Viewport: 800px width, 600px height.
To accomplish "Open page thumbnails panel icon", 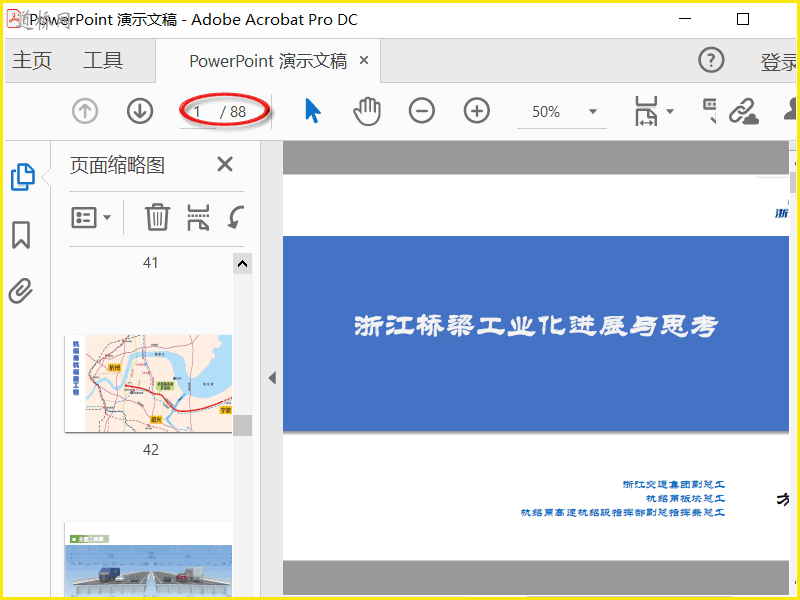I will [23, 177].
